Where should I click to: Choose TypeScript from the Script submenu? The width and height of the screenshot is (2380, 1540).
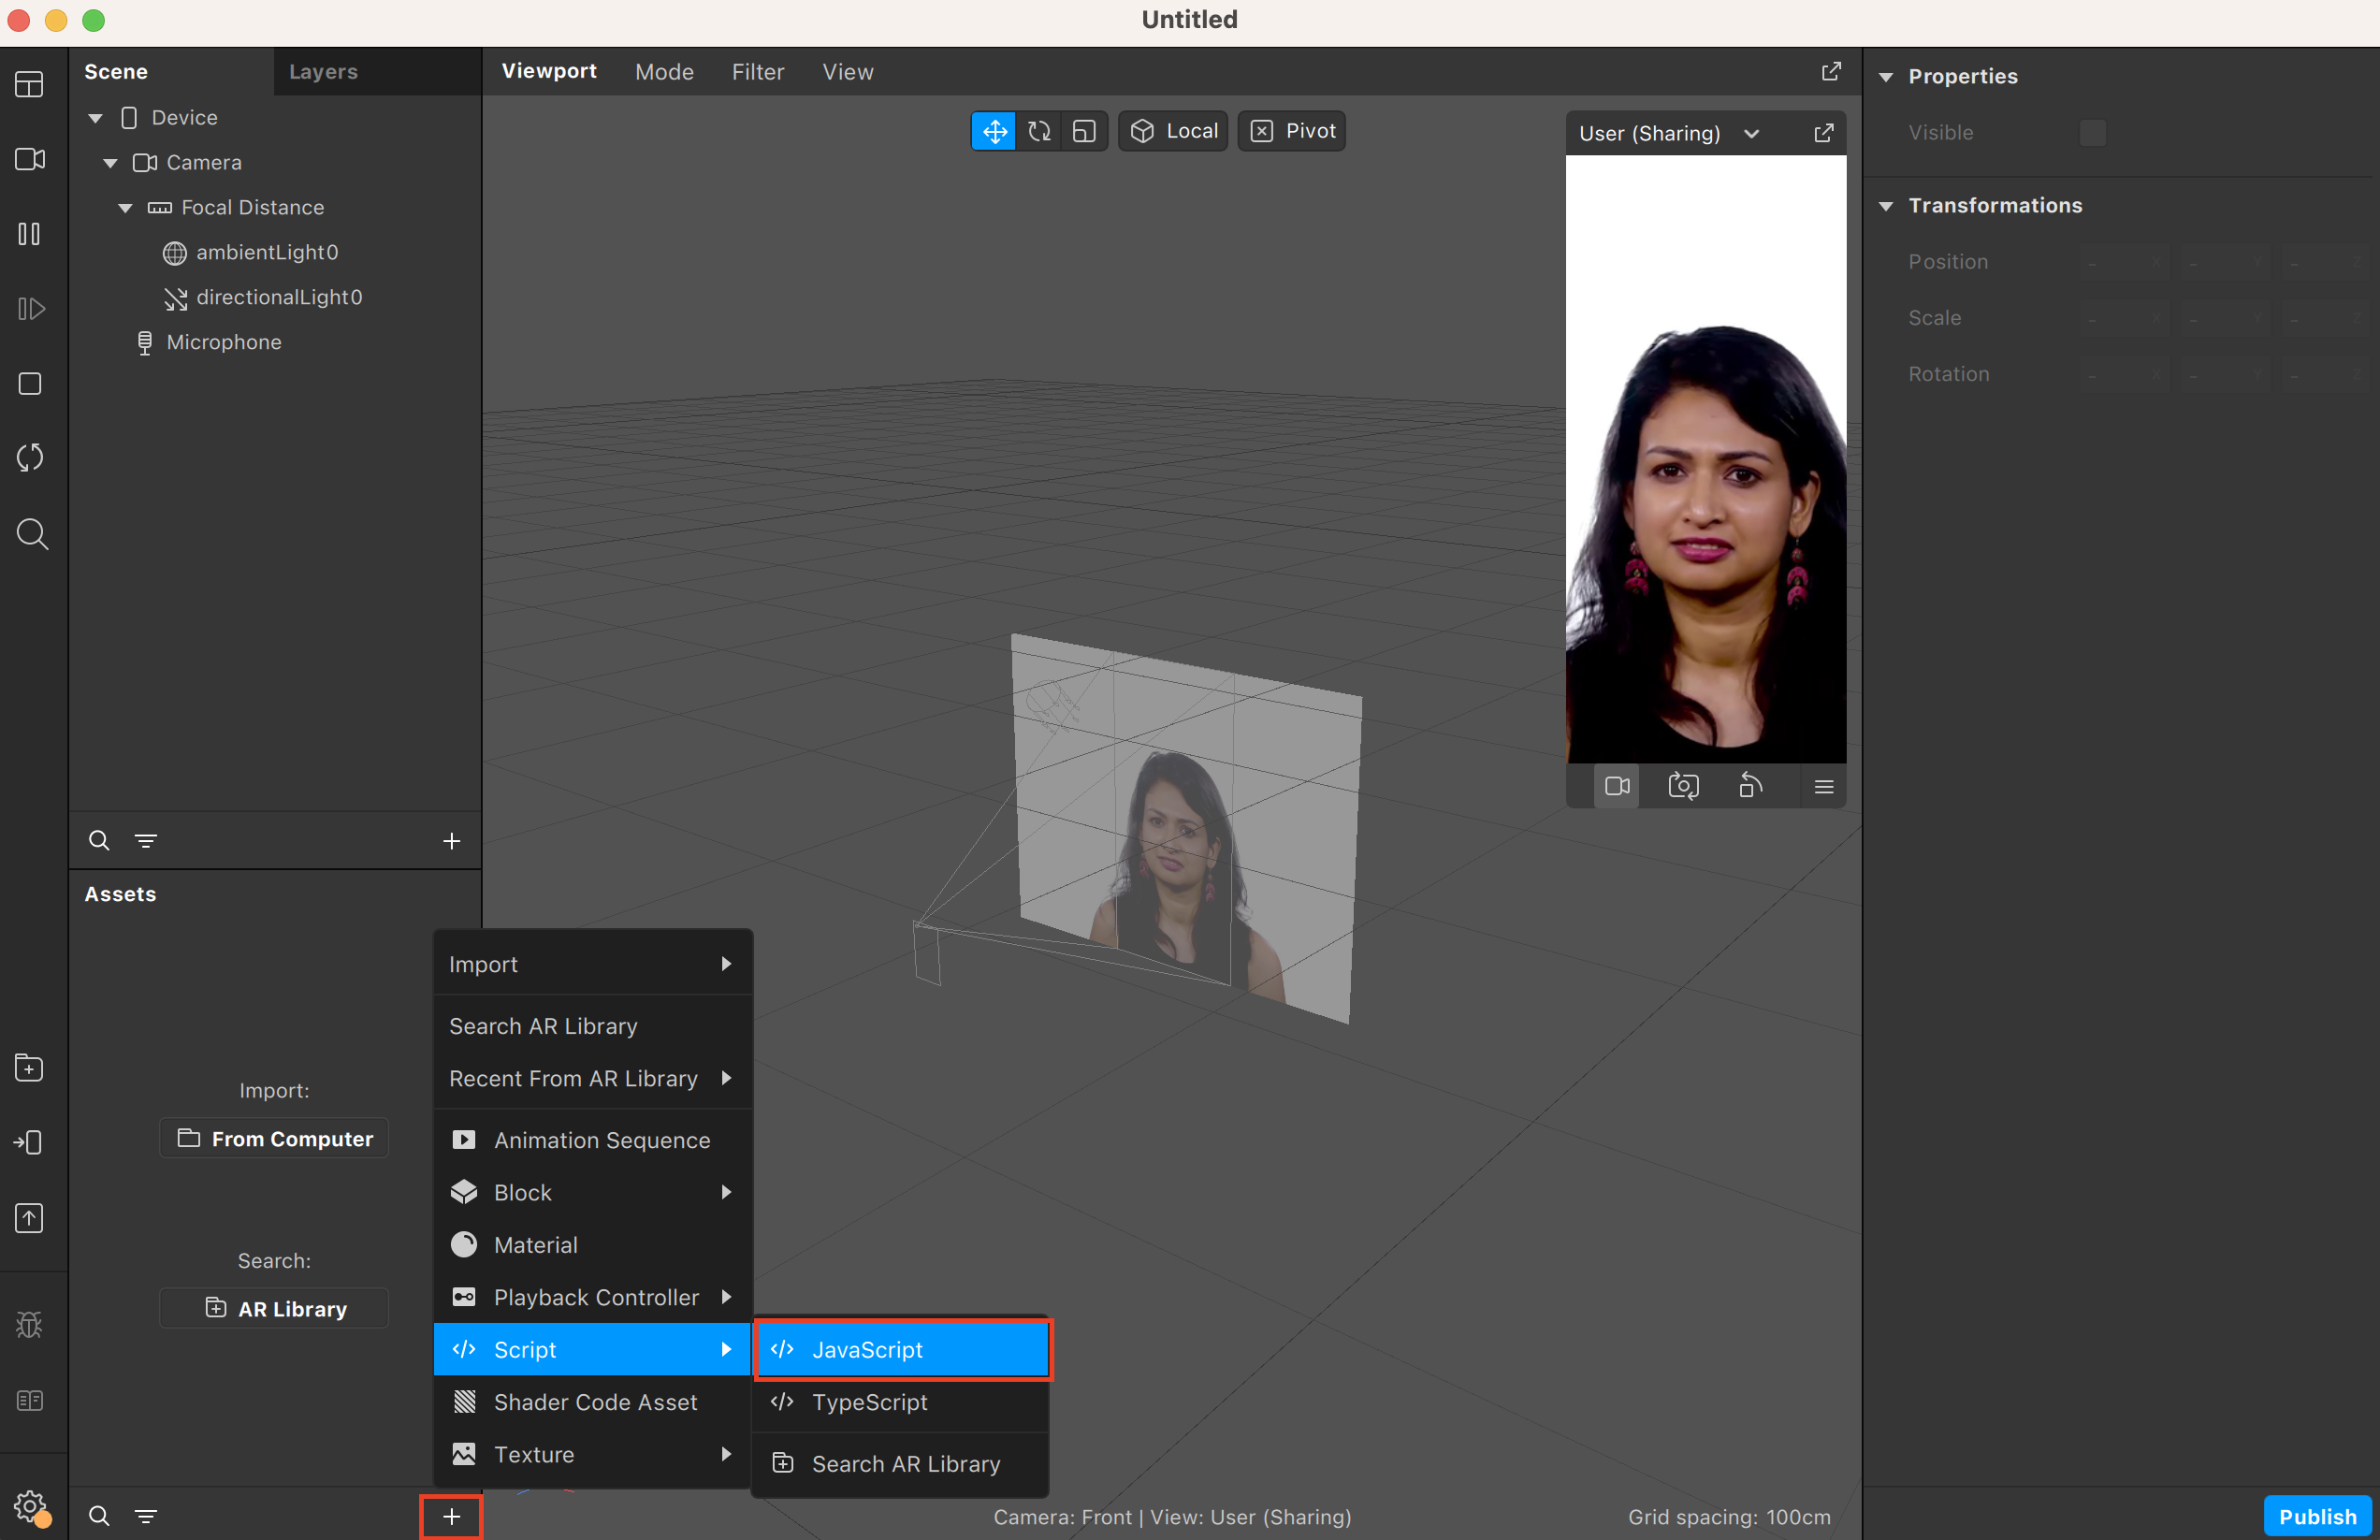point(869,1402)
